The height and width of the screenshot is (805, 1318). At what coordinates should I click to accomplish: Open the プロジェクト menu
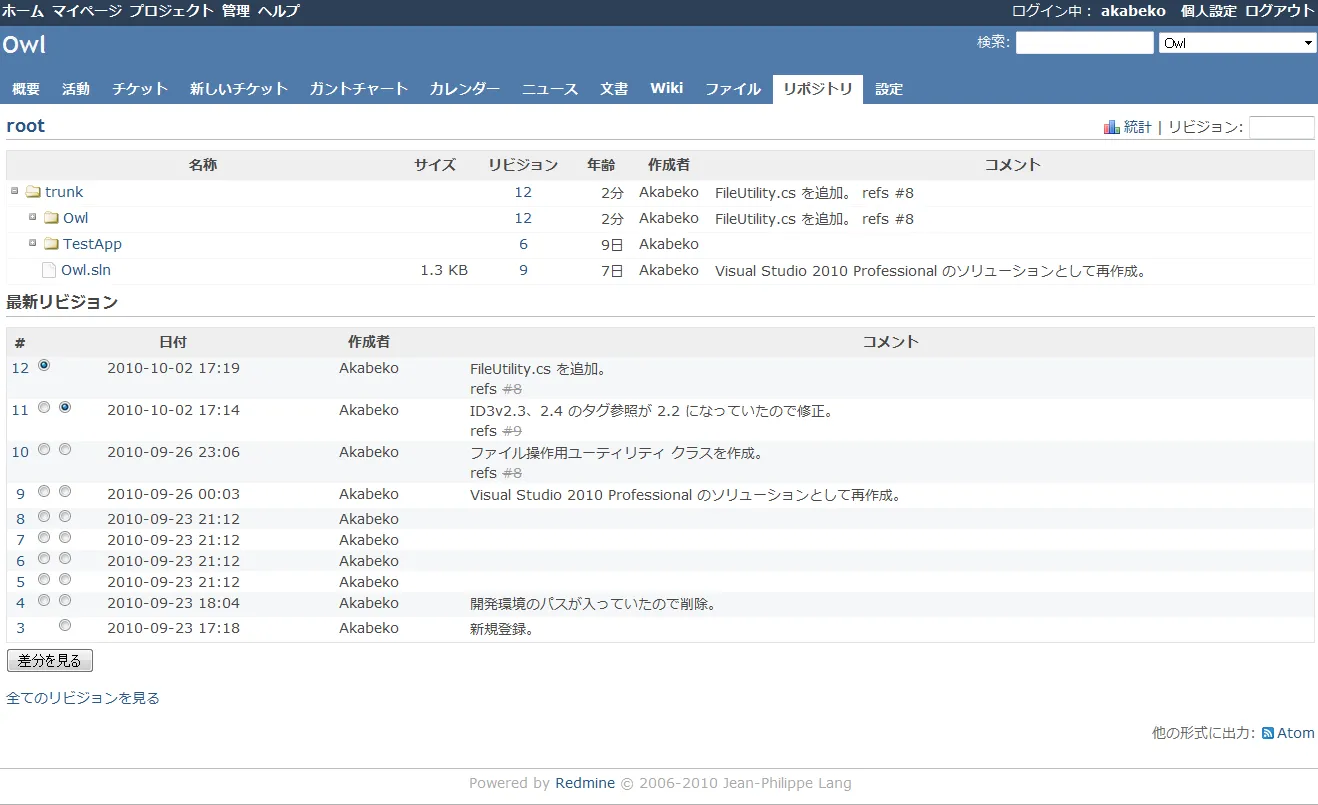(169, 11)
